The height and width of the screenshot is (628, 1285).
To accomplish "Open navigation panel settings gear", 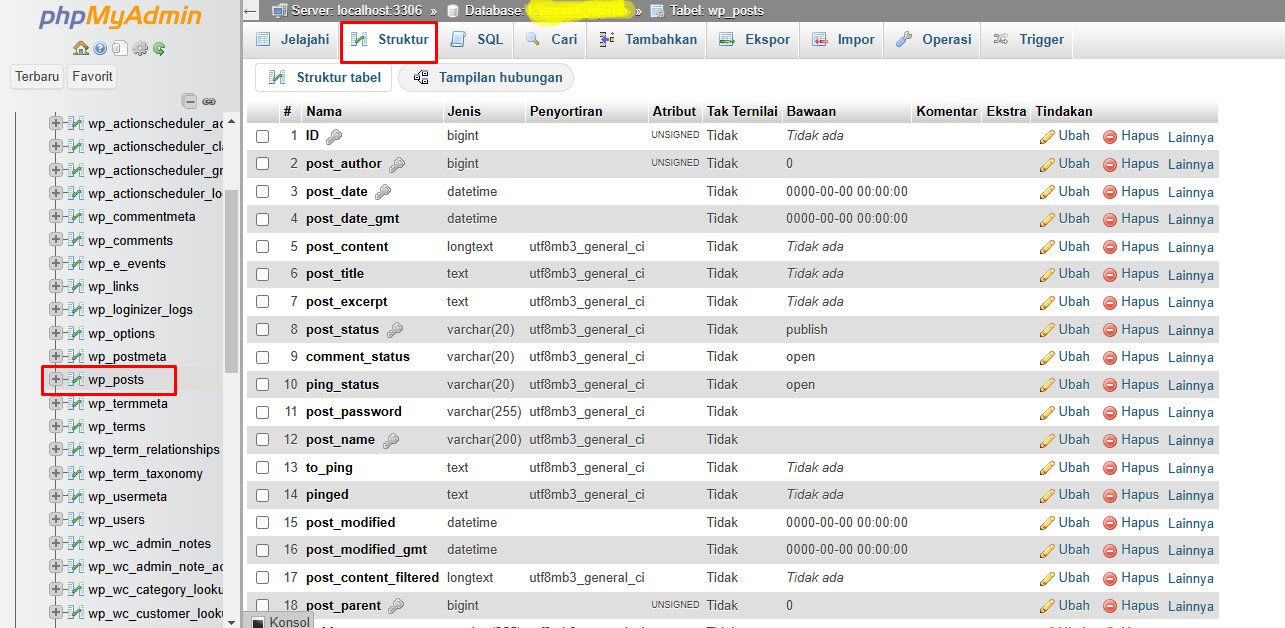I will 140,48.
